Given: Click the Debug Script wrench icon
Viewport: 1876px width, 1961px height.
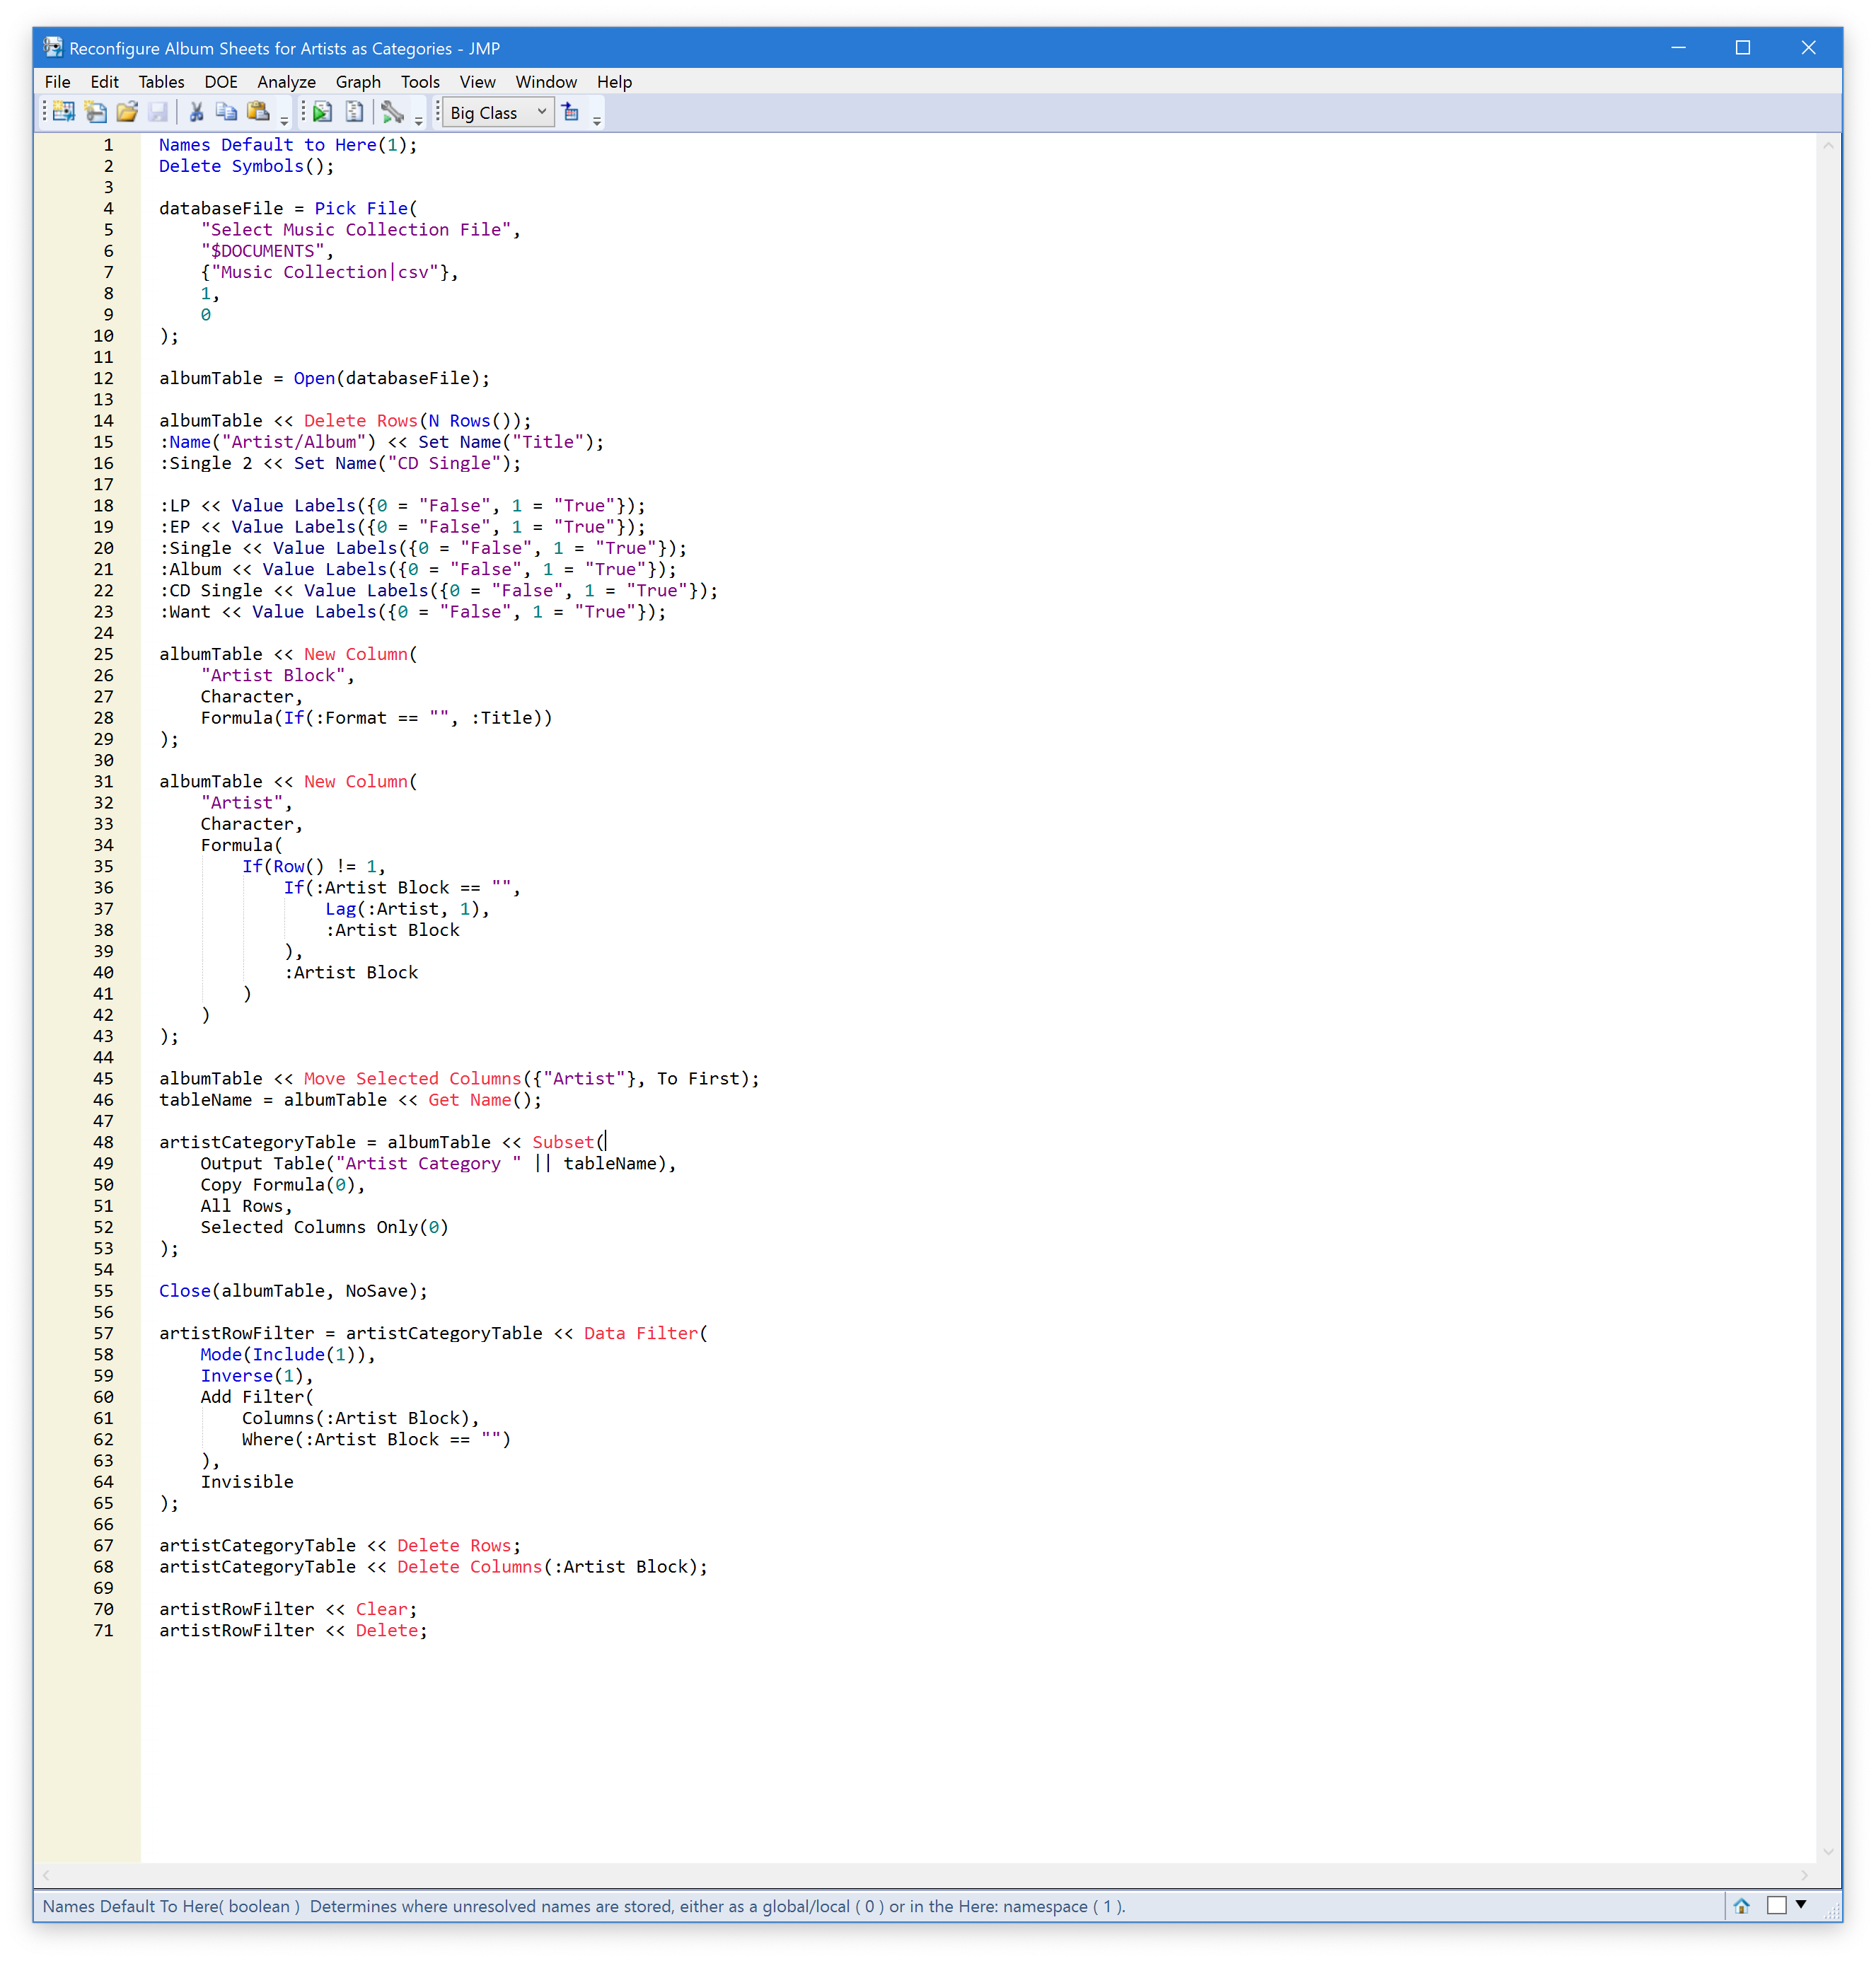Looking at the screenshot, I should [x=392, y=112].
